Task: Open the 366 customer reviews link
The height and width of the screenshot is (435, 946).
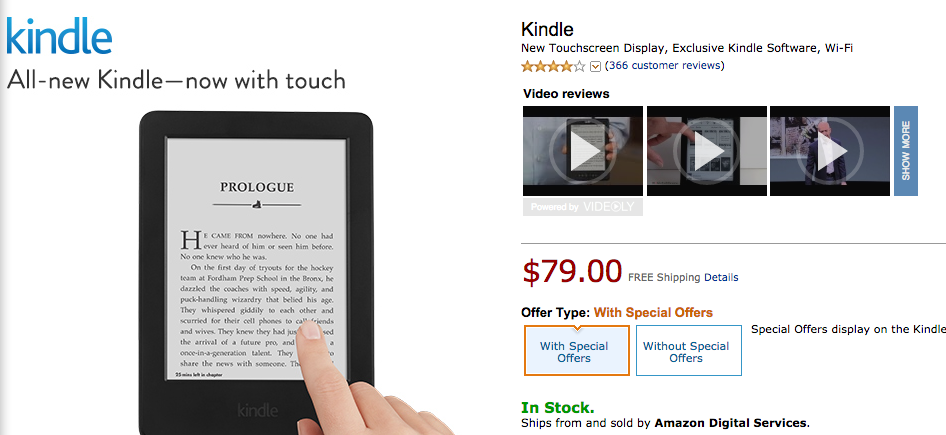Action: (x=664, y=65)
